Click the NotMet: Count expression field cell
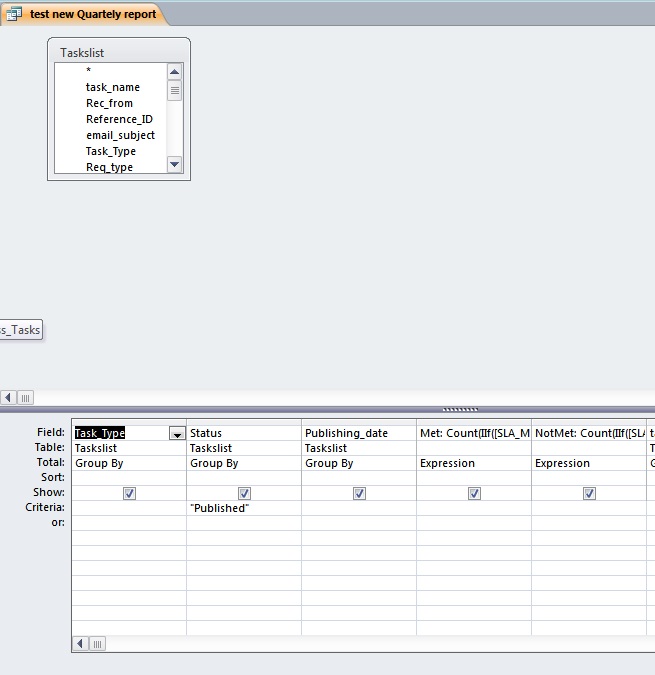 pyautogui.click(x=589, y=433)
